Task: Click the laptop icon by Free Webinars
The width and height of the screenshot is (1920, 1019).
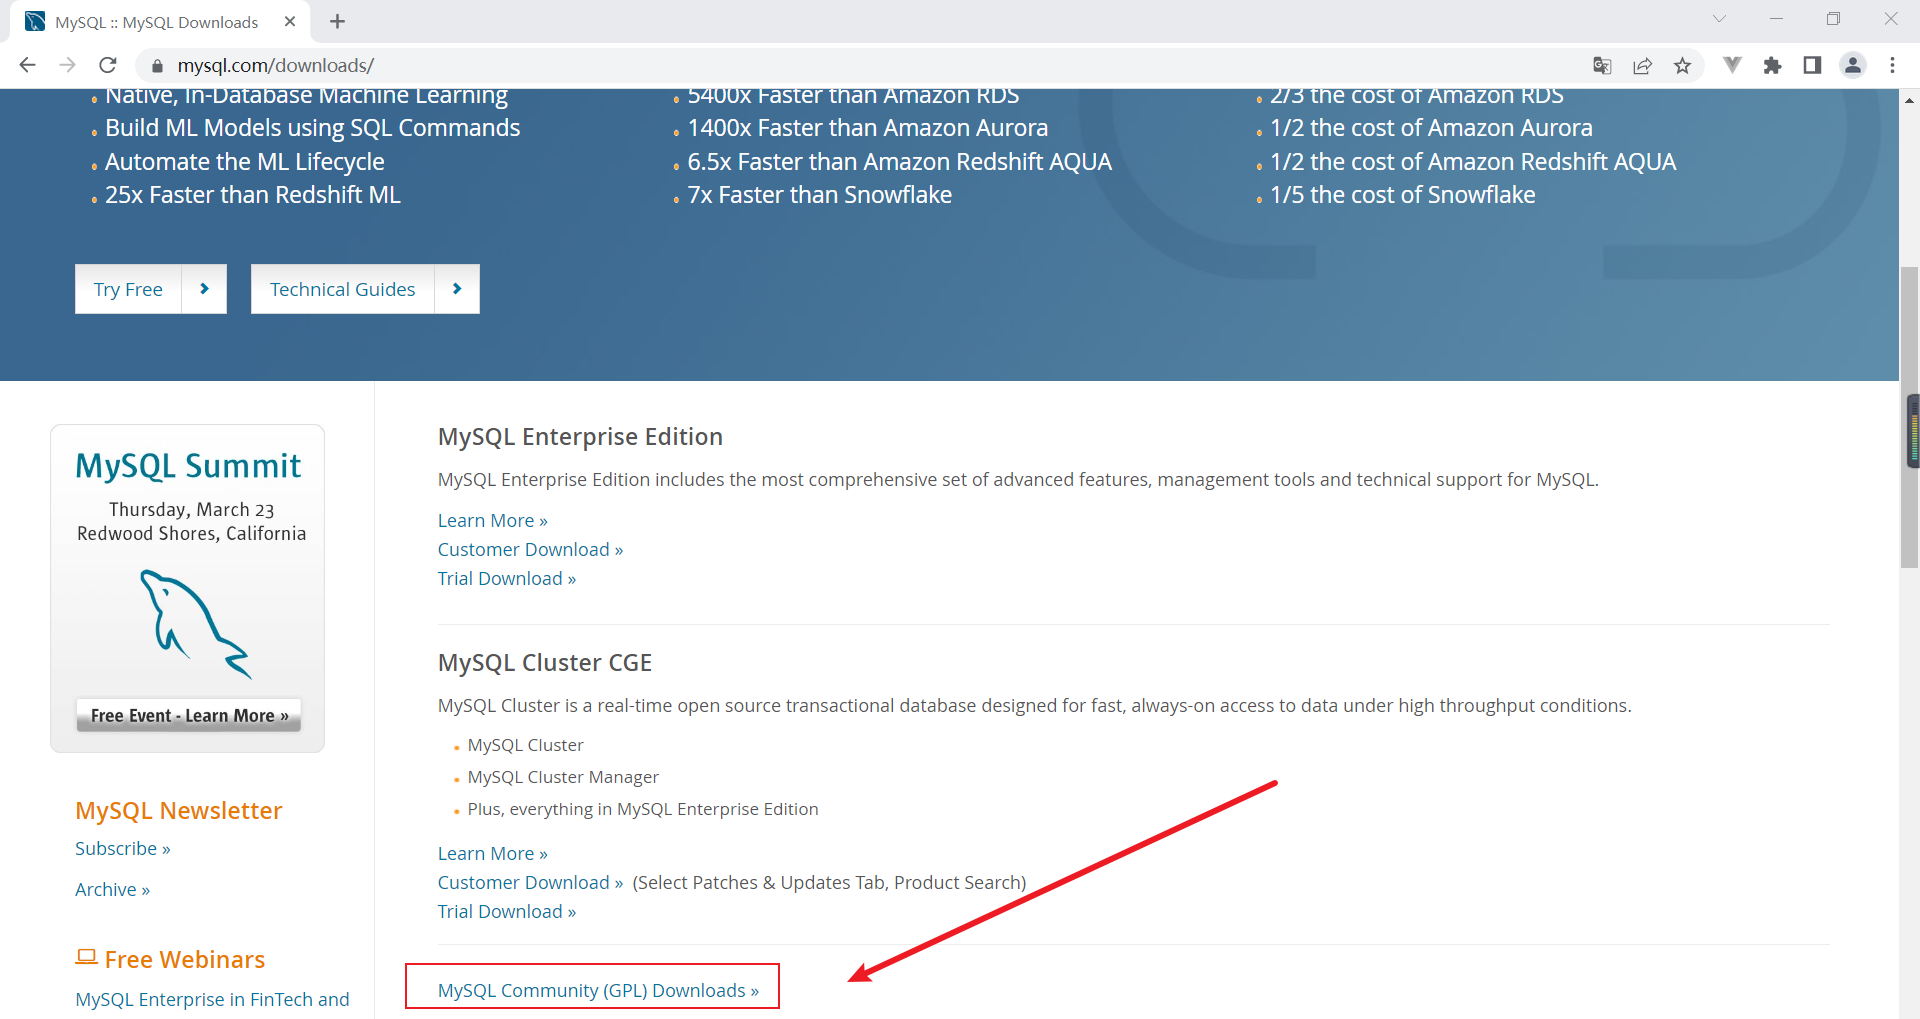Action: 86,957
